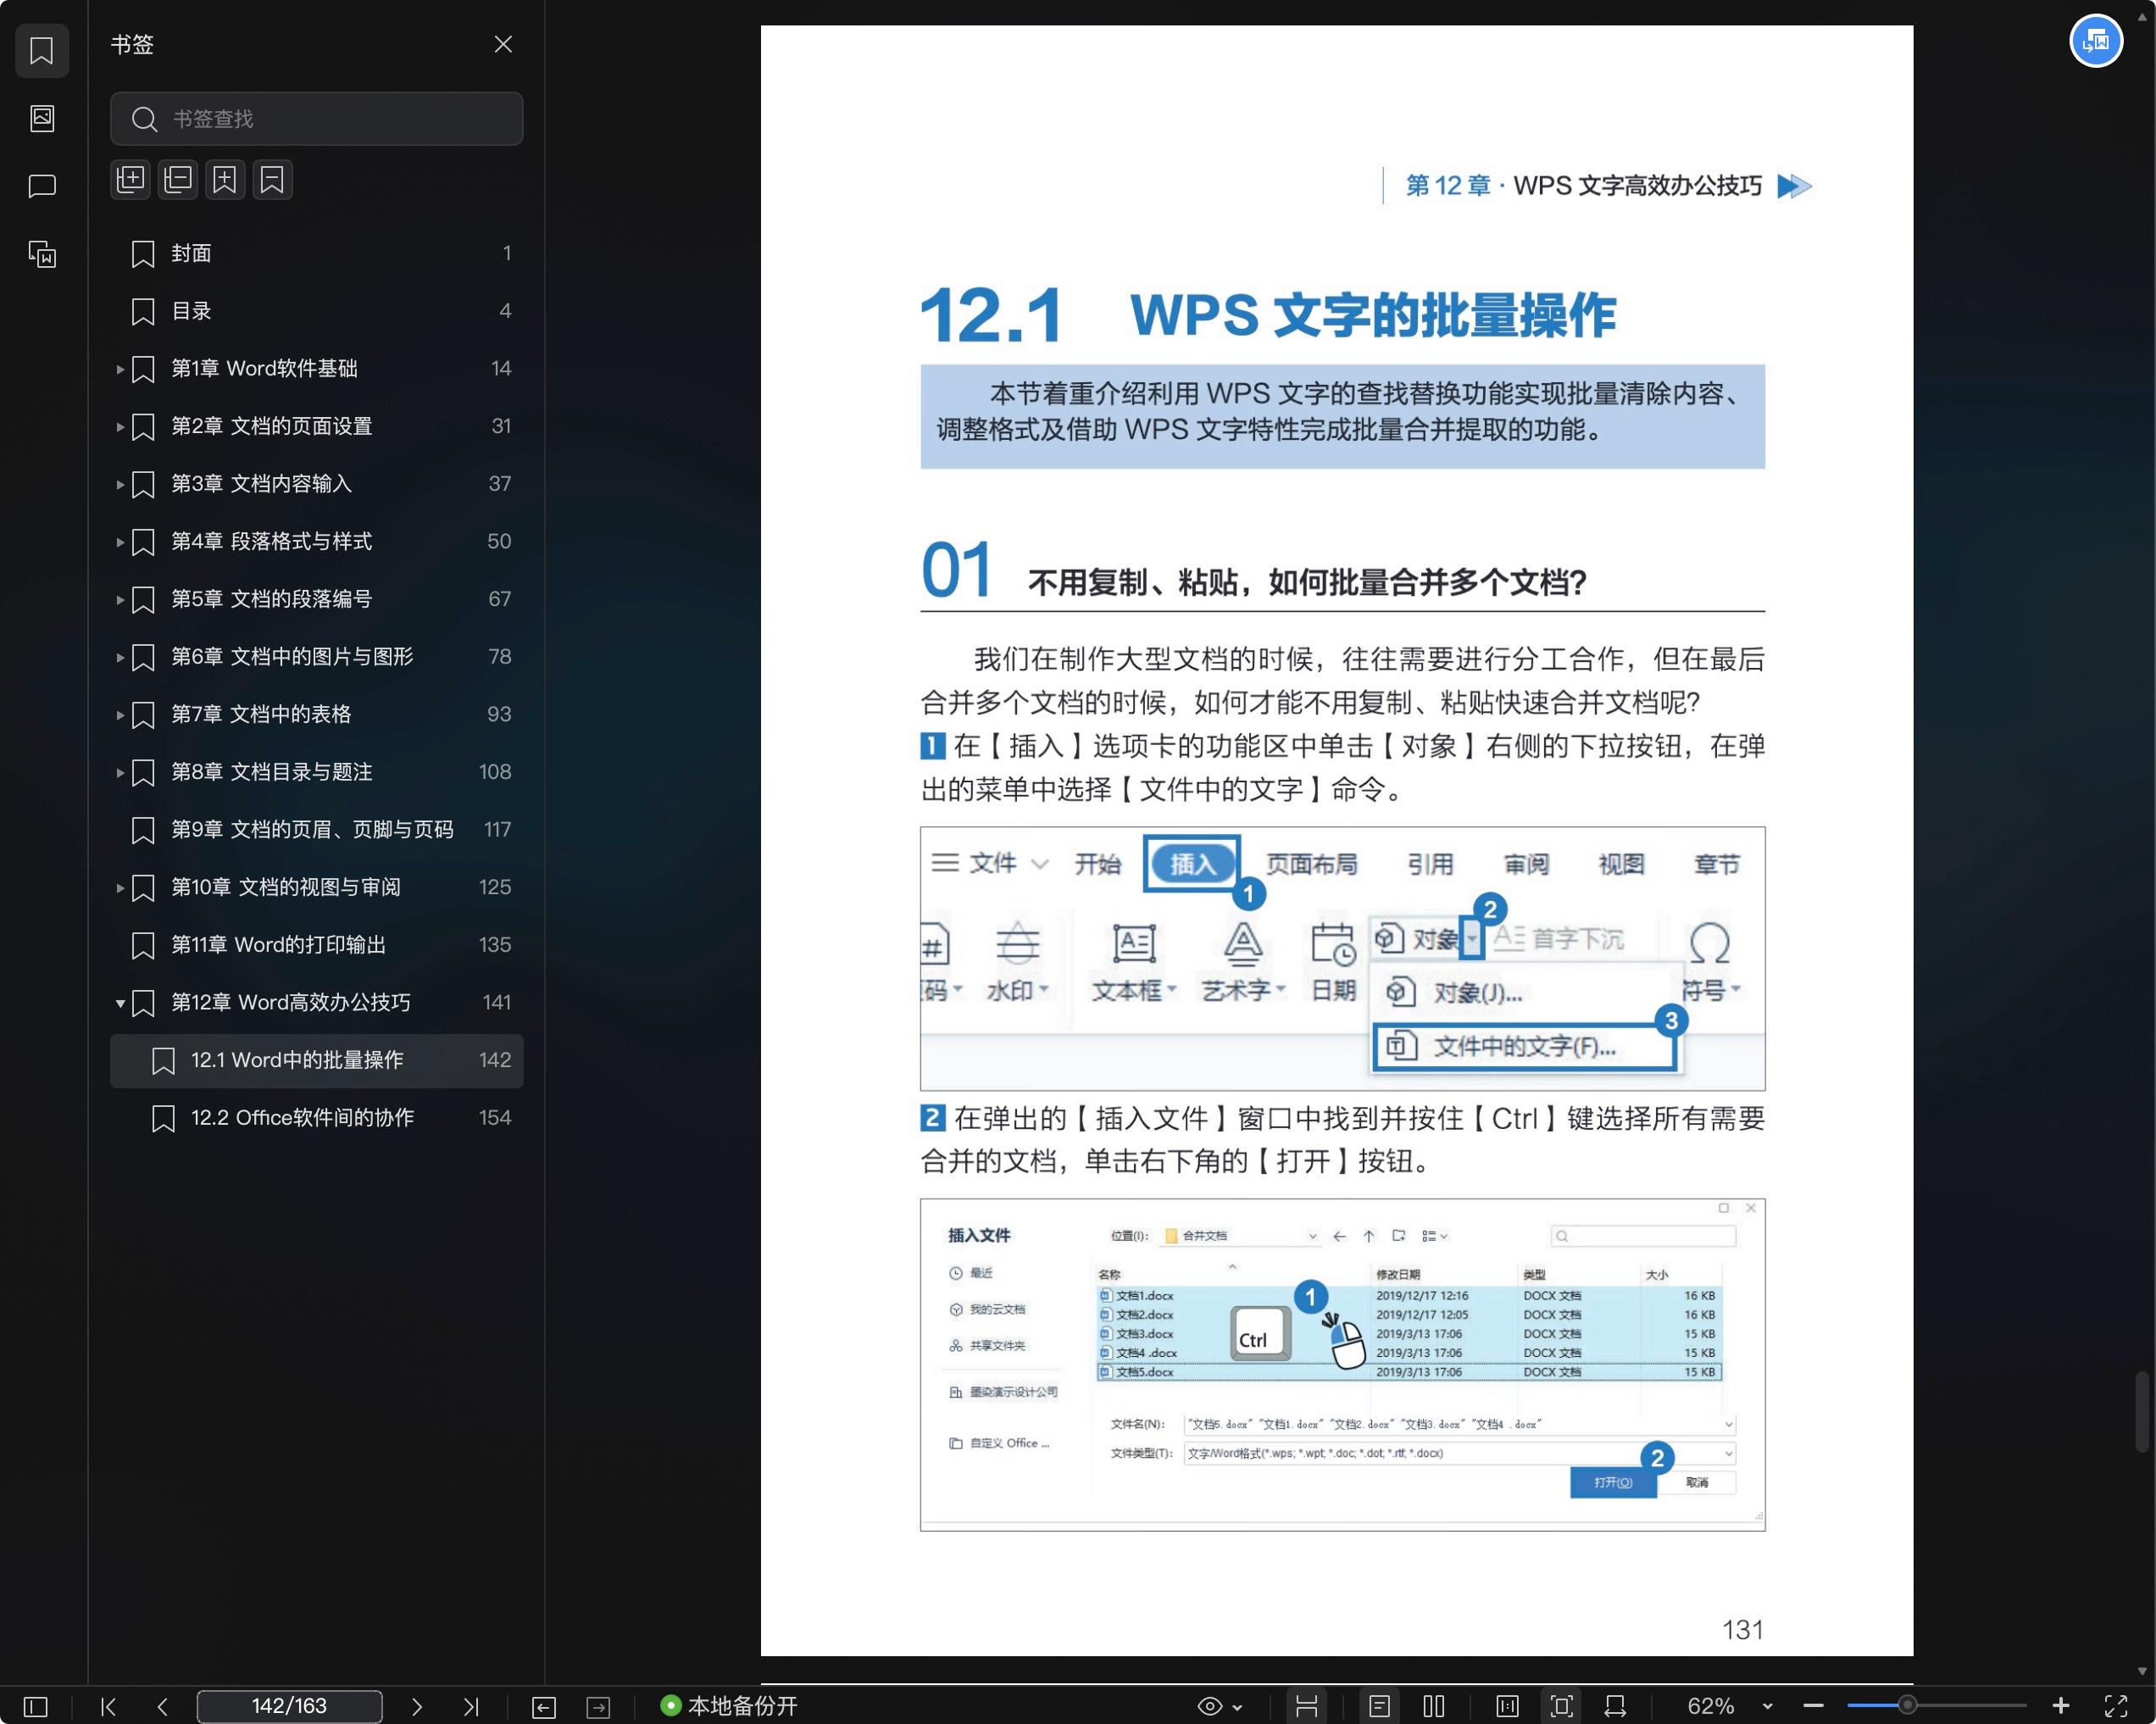Toggle the sidebar panel in status bar
Viewport: 2156px width, 1724px height.
[x=36, y=1707]
